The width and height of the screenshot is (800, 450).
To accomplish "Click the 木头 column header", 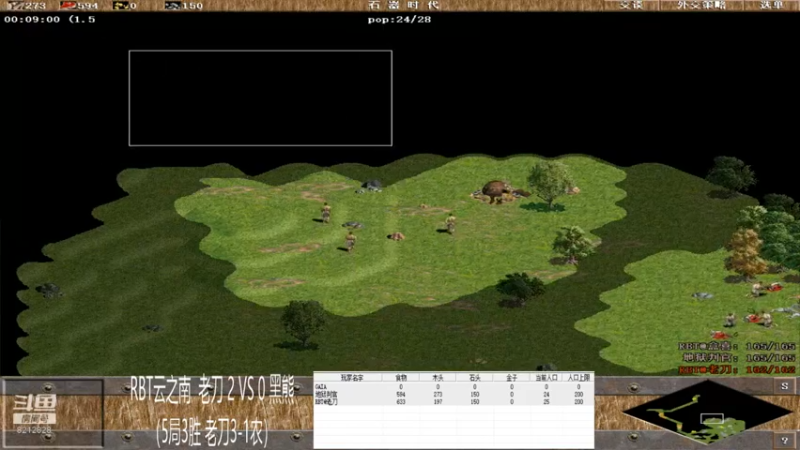I will (x=438, y=378).
